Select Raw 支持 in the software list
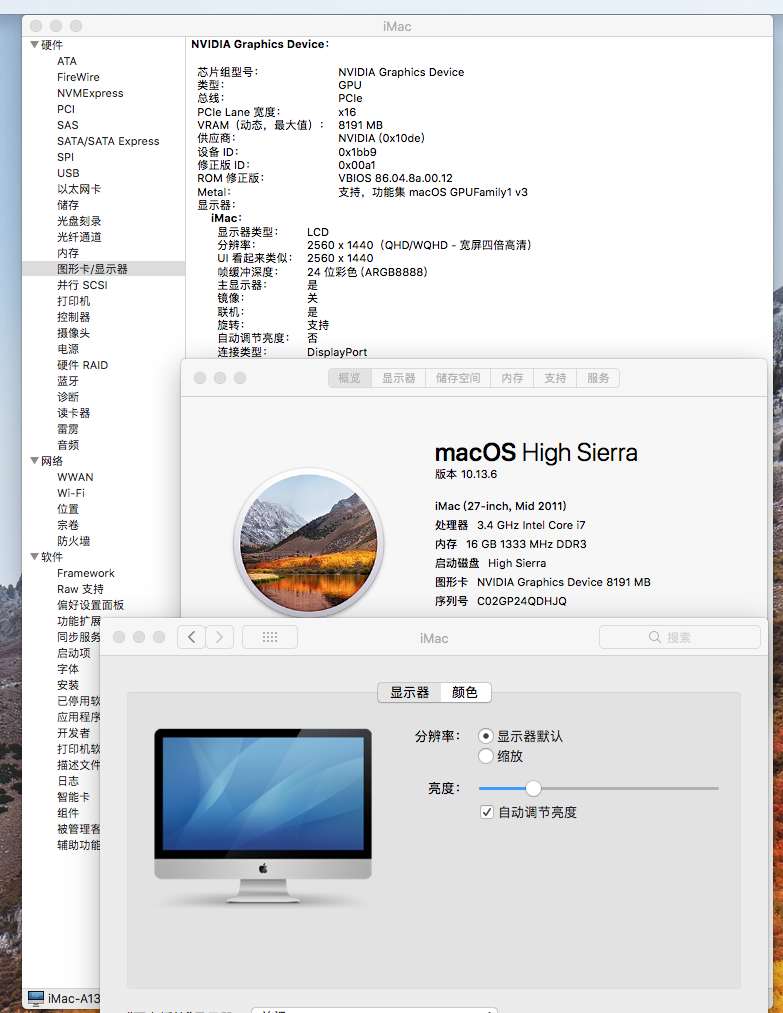Screen dimensions: 783x1013 coord(80,589)
